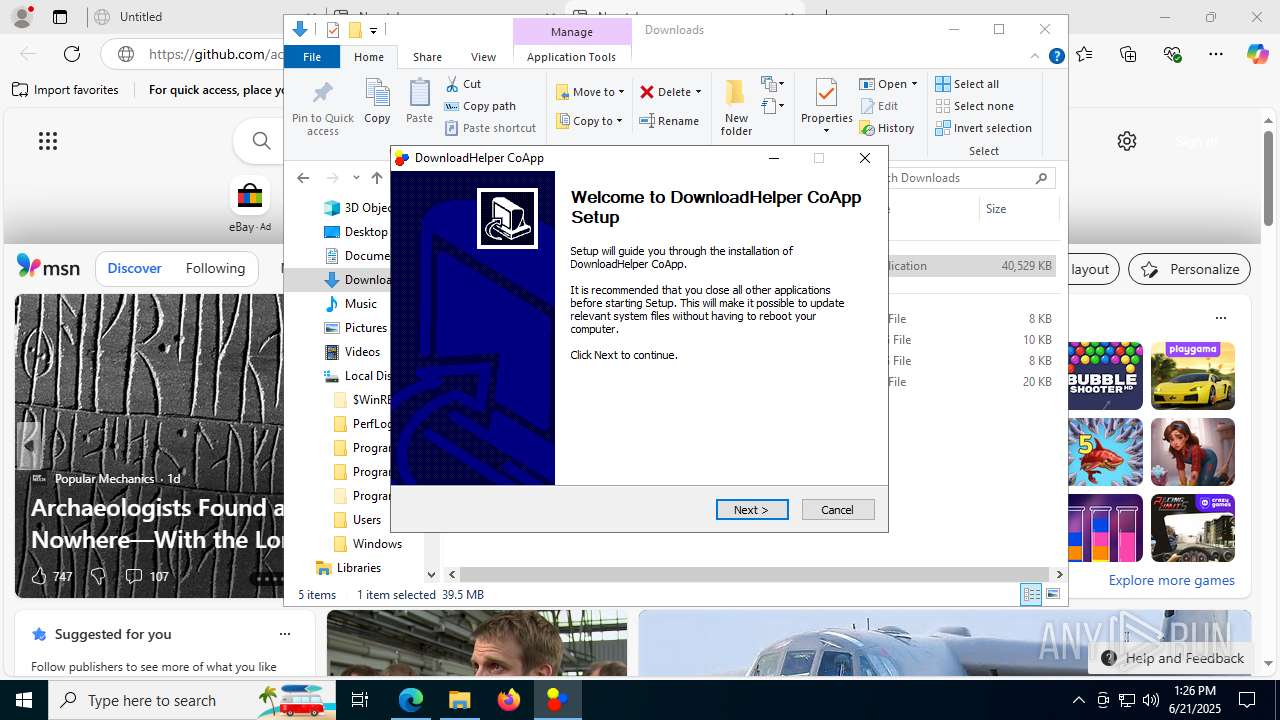Switch to the Home ribbon tab
This screenshot has height=720, width=1280.
point(369,57)
